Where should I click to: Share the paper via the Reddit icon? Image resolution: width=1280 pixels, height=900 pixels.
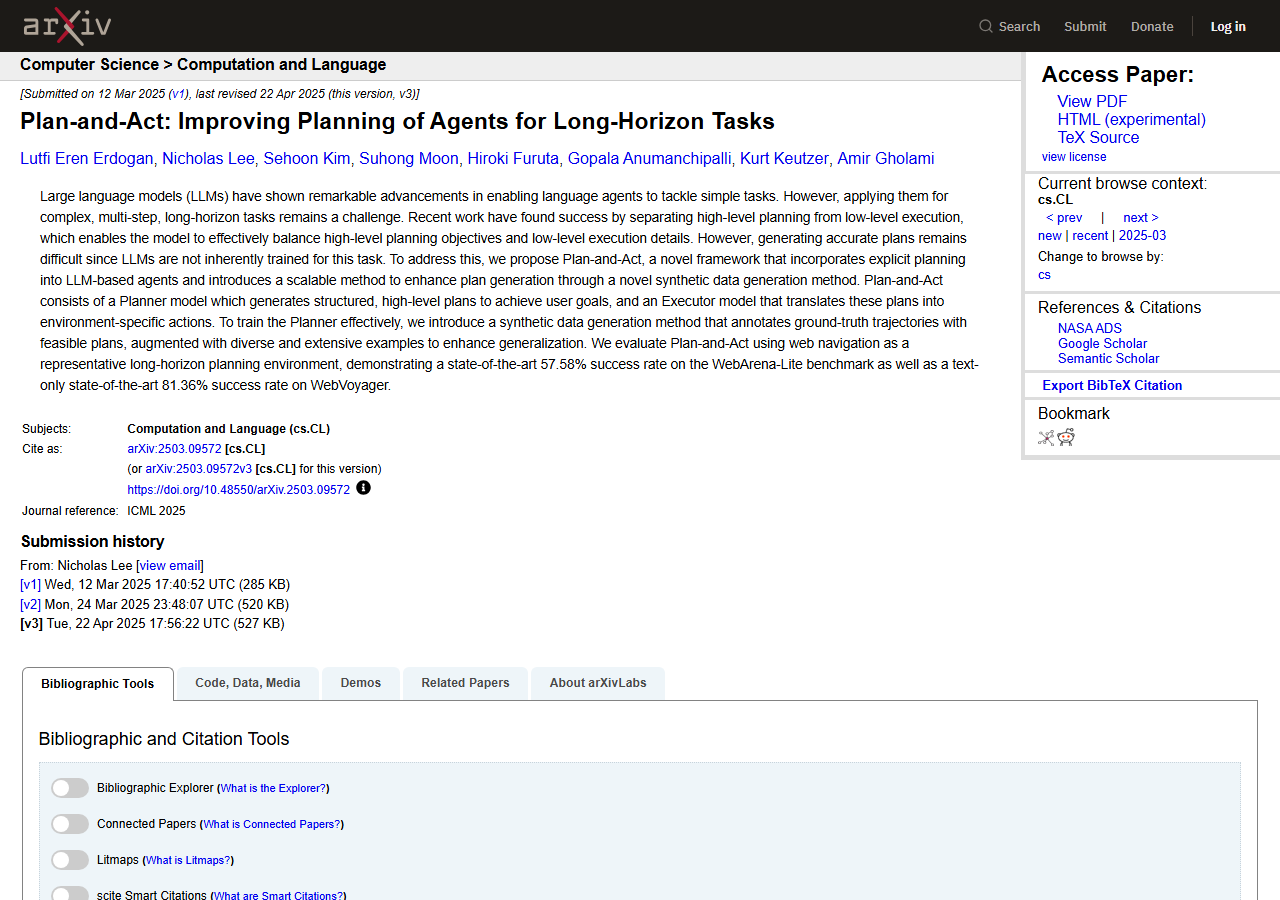pyautogui.click(x=1066, y=437)
